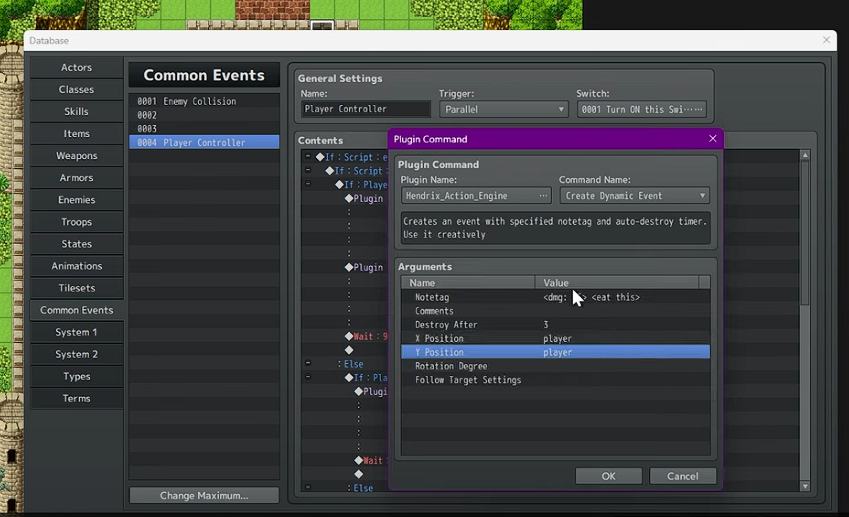This screenshot has width=849, height=517.
Task: Click the Change Maximum button
Action: point(204,495)
